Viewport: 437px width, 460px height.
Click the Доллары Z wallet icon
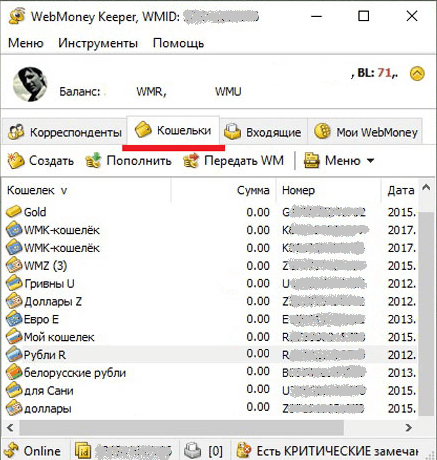tap(14, 301)
